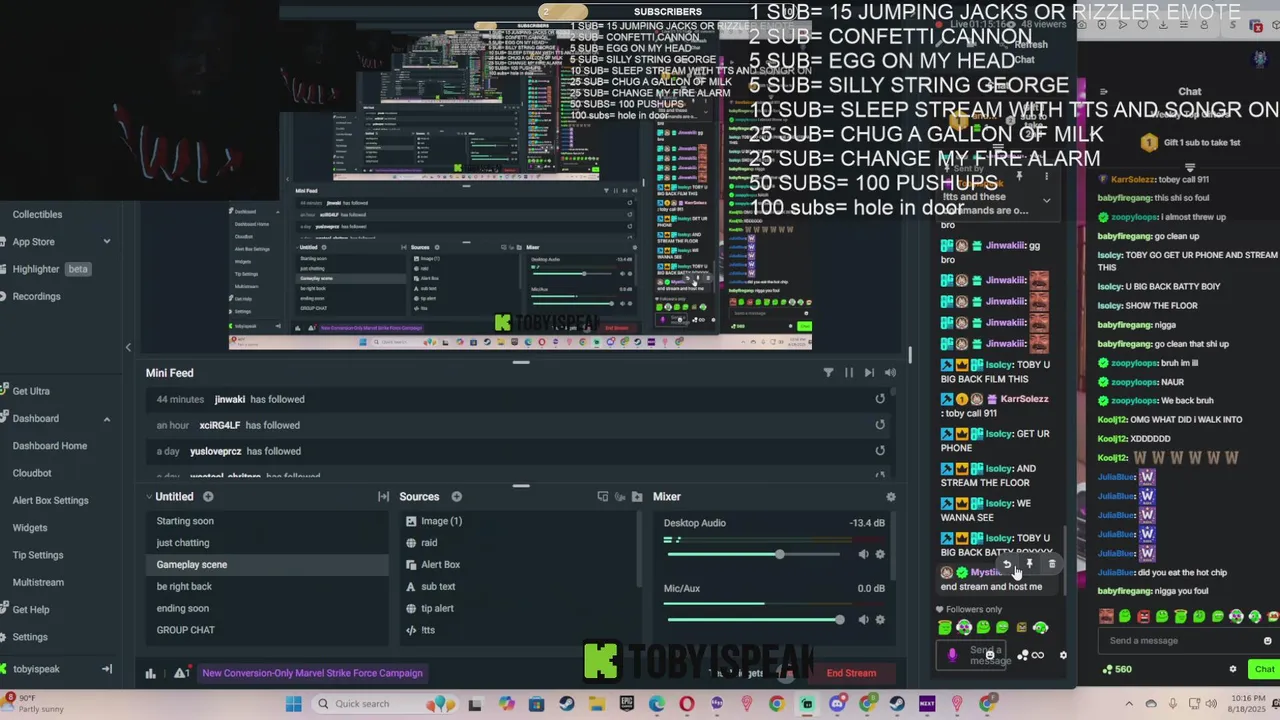
Task: Mute Desktop Audio in the mixer
Action: [863, 554]
